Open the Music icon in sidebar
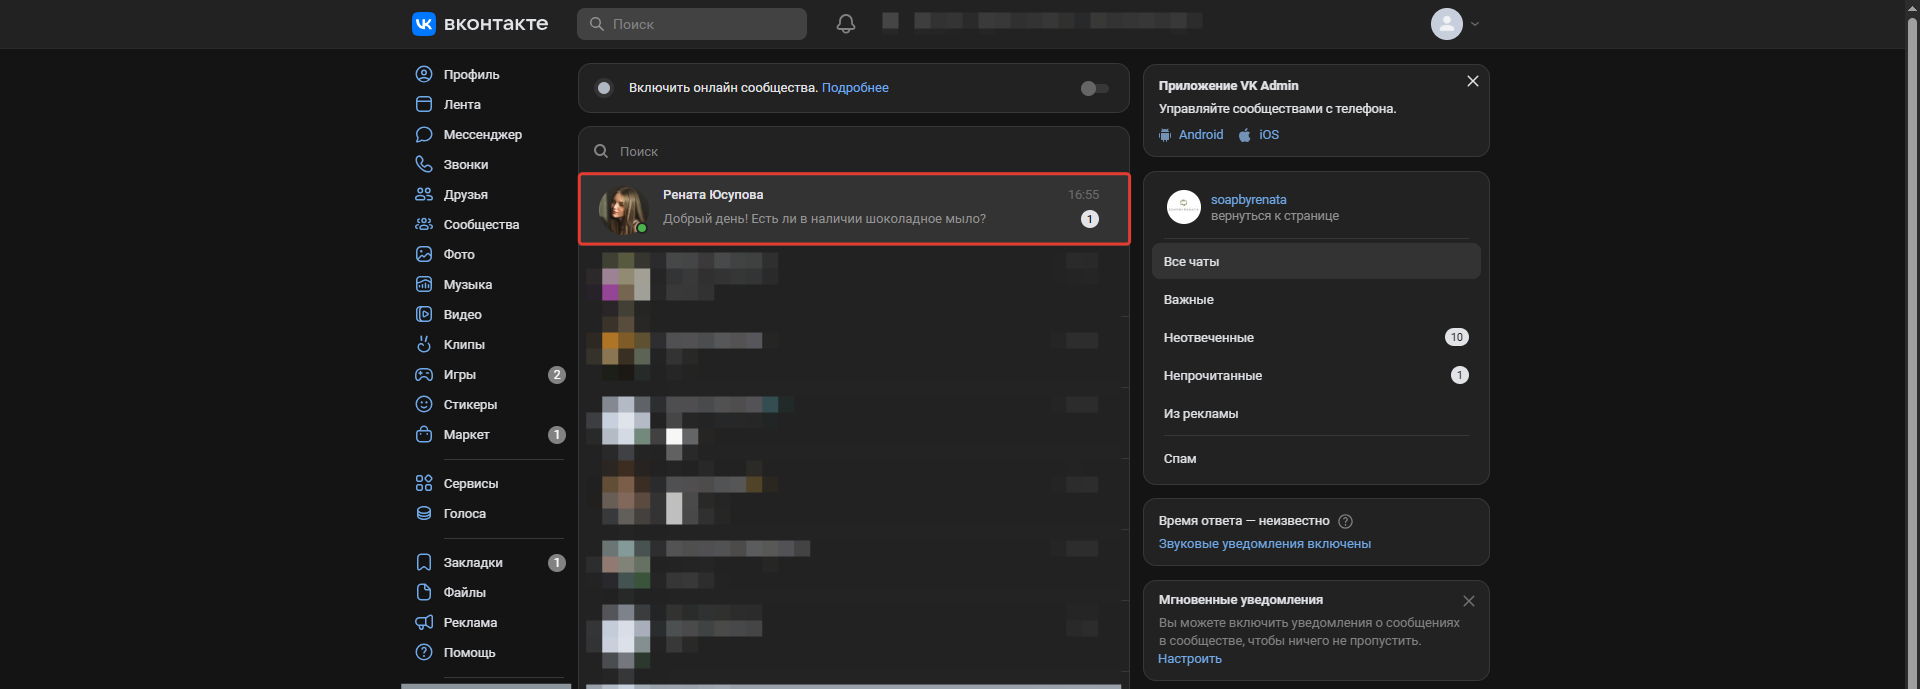This screenshot has height=689, width=1920. (x=424, y=285)
